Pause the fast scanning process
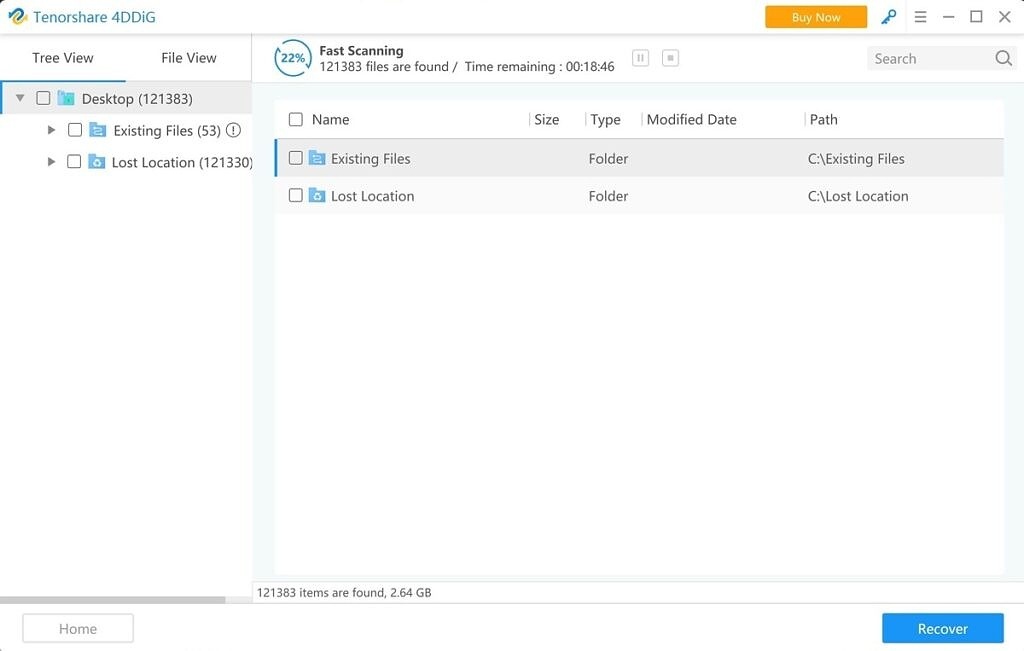The image size is (1024, 651). (640, 58)
